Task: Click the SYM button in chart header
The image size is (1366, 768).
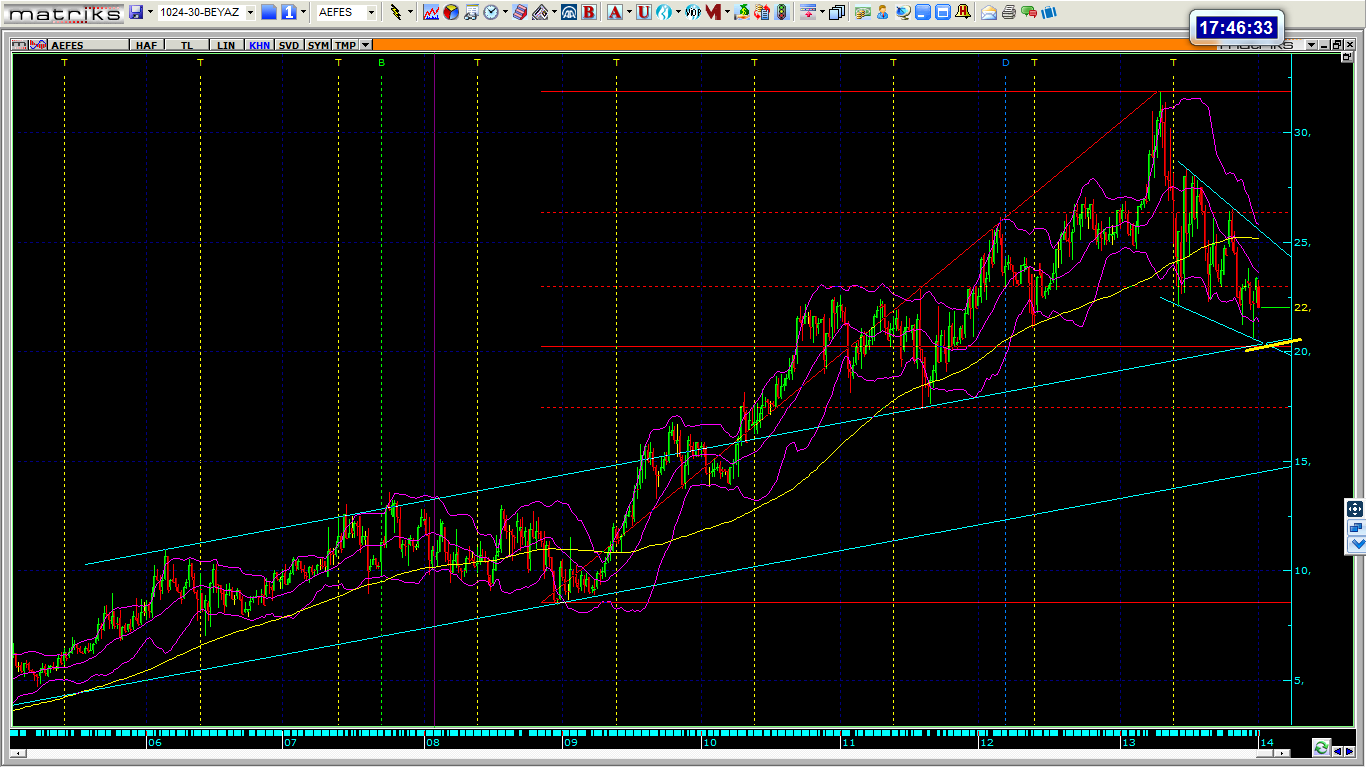Action: (318, 45)
